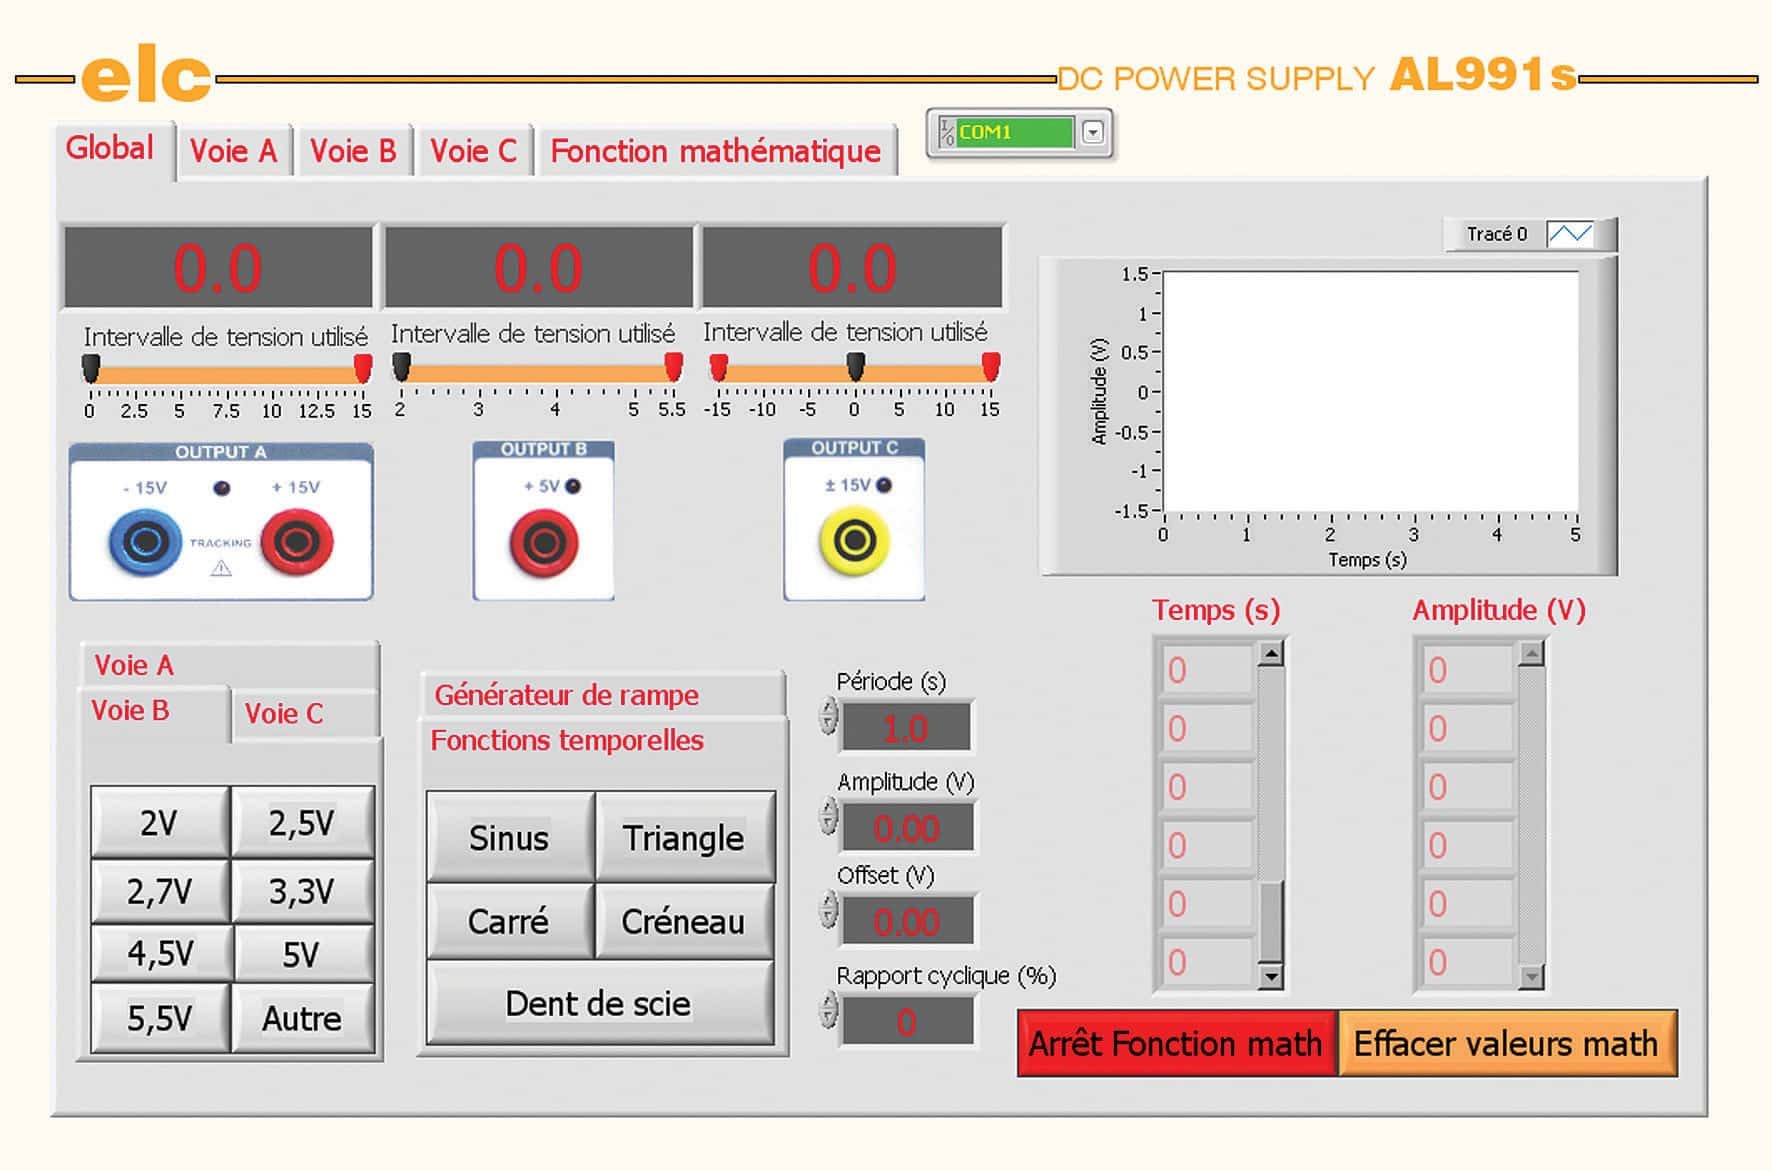The image size is (1772, 1171).
Task: Click the yellow ±15V connector on Output C
Action: click(854, 541)
